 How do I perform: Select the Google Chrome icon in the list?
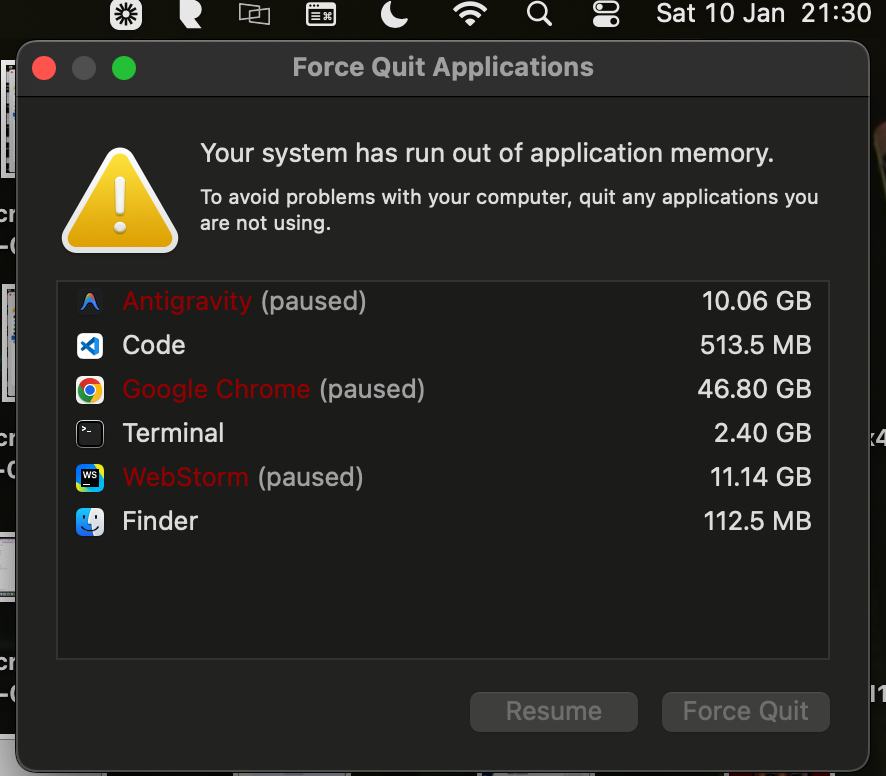90,389
